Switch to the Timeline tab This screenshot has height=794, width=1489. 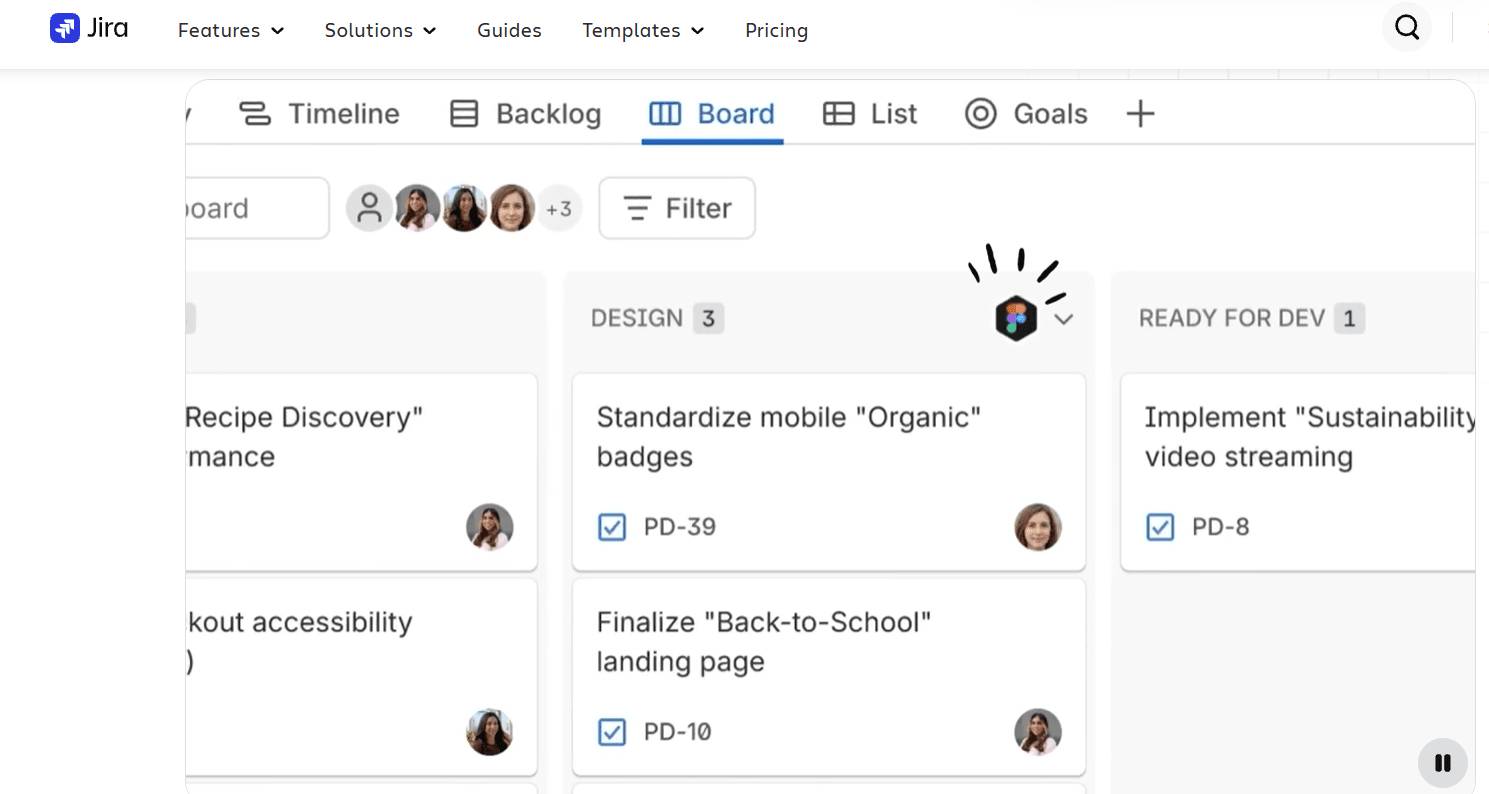319,114
